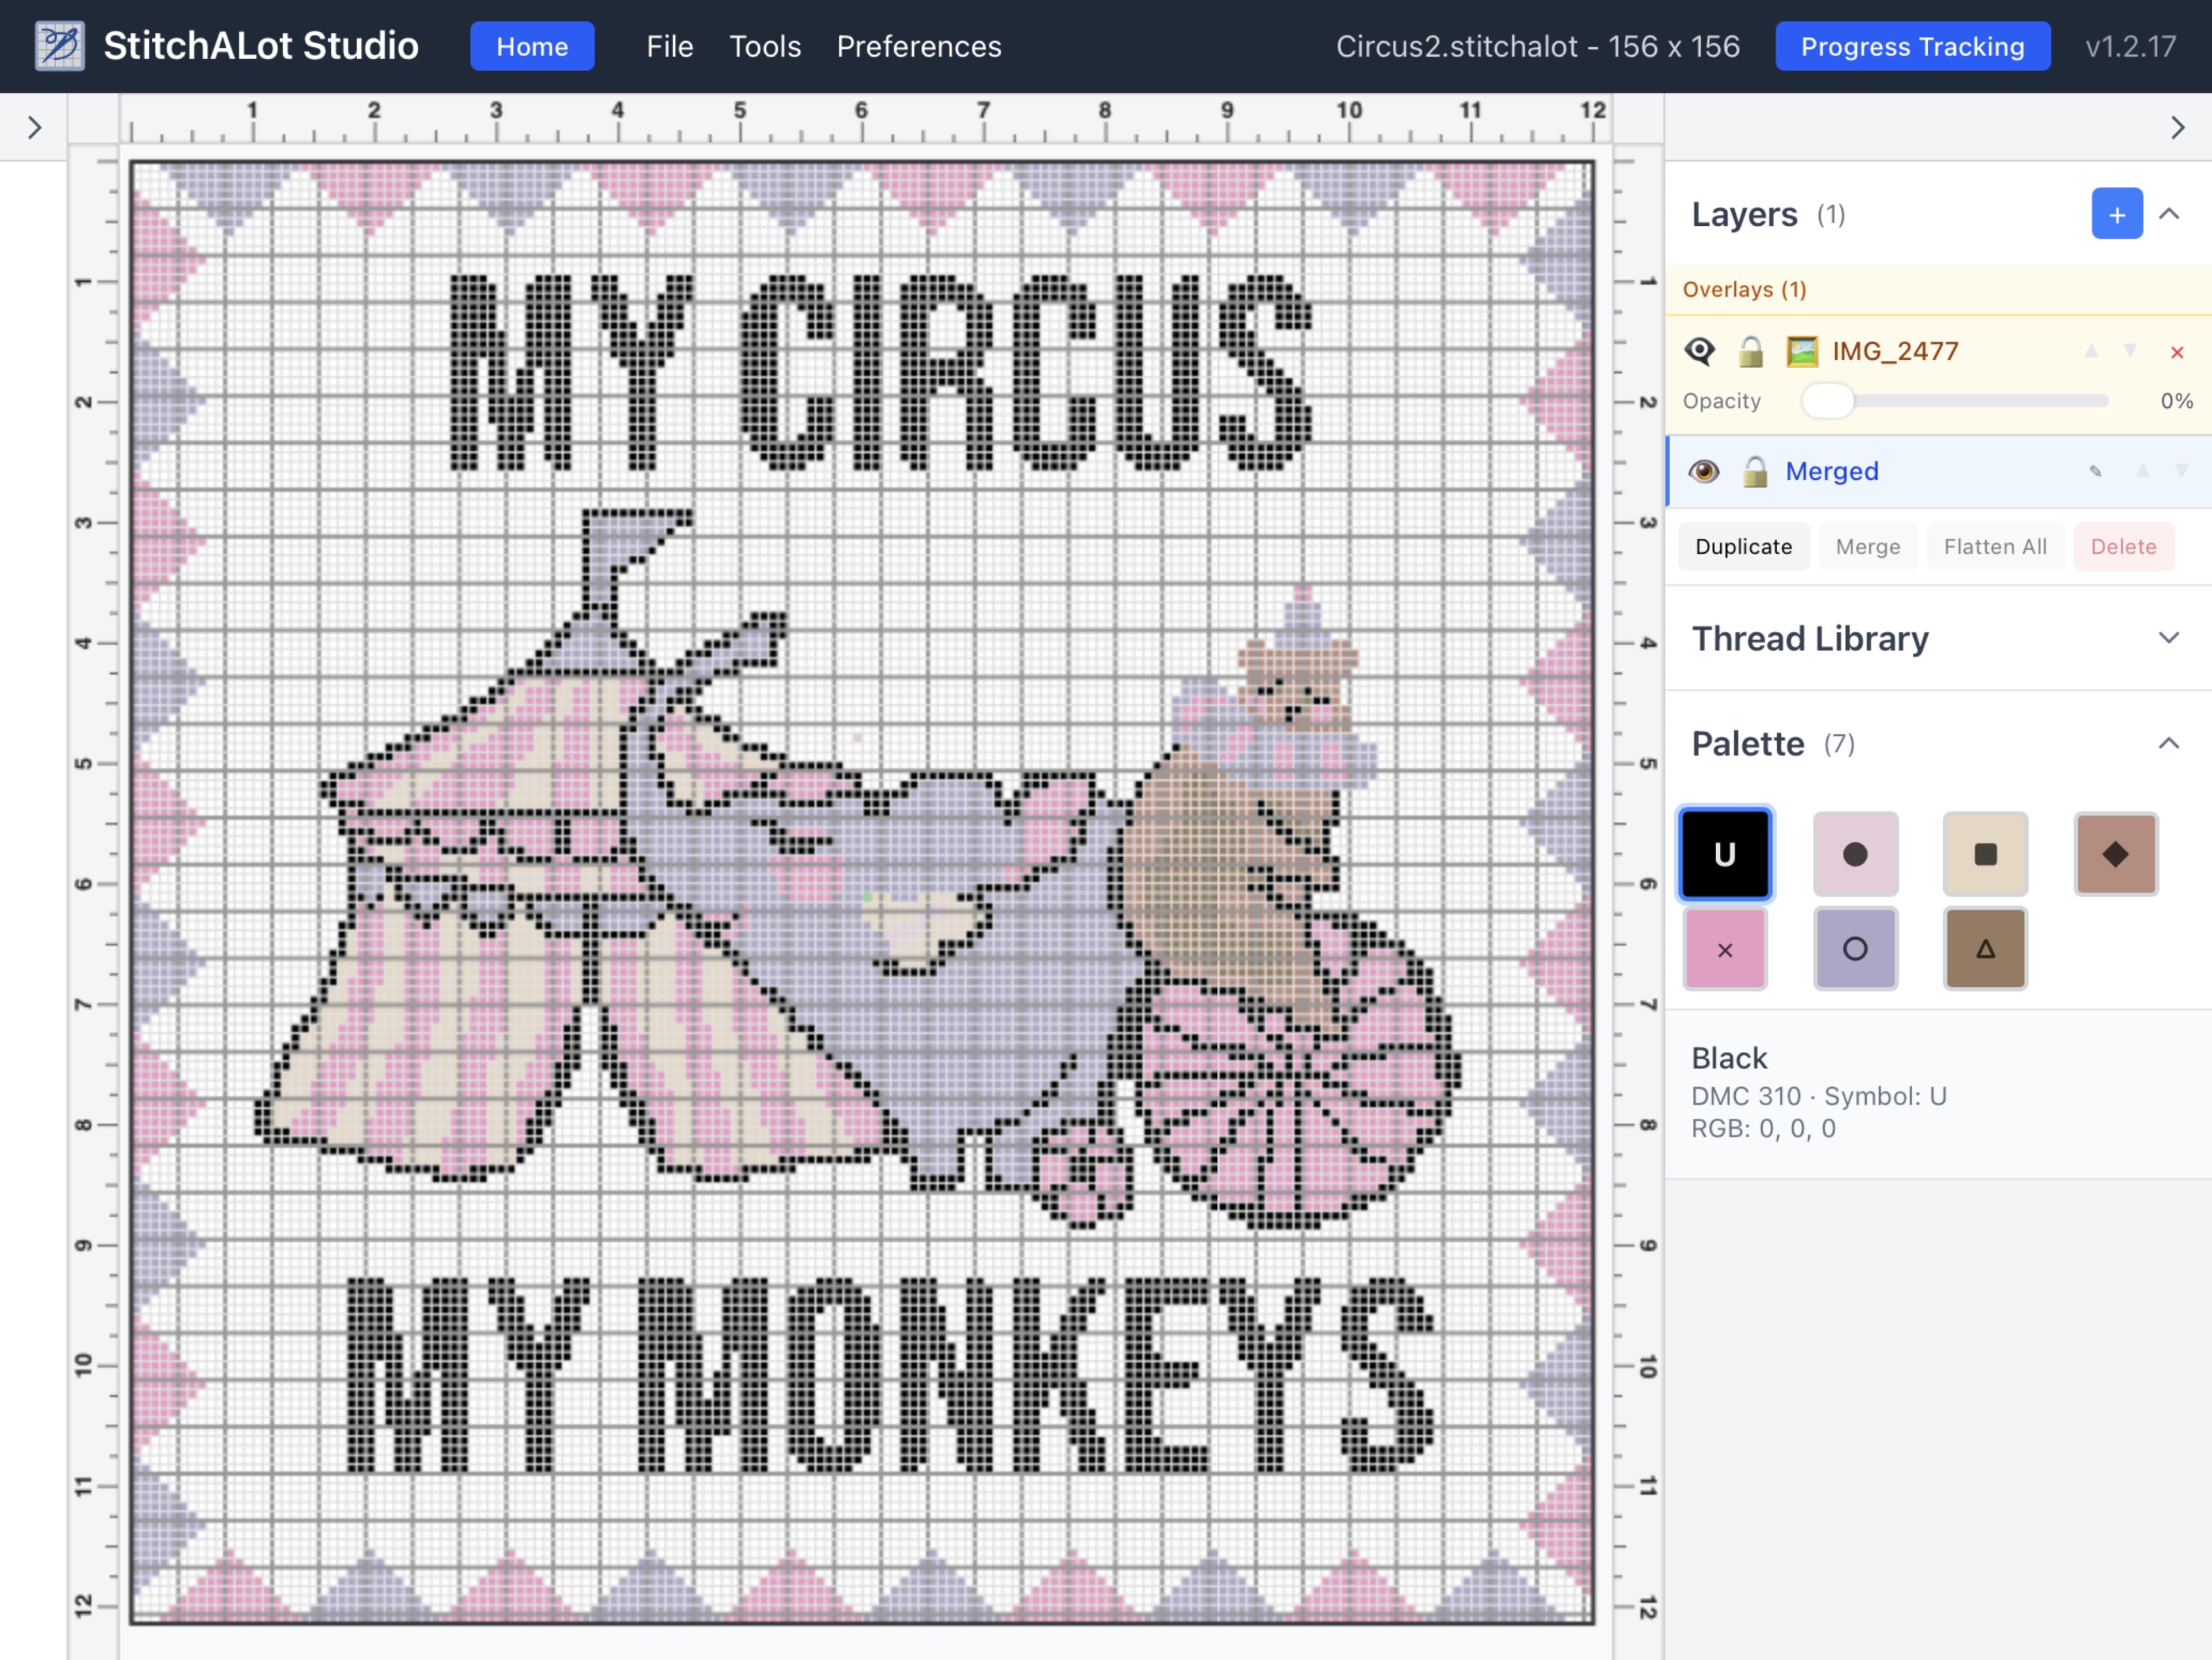Viewport: 2212px width, 1660px height.
Task: Move IMG_2477 overlay up with arrow
Action: [x=2091, y=351]
